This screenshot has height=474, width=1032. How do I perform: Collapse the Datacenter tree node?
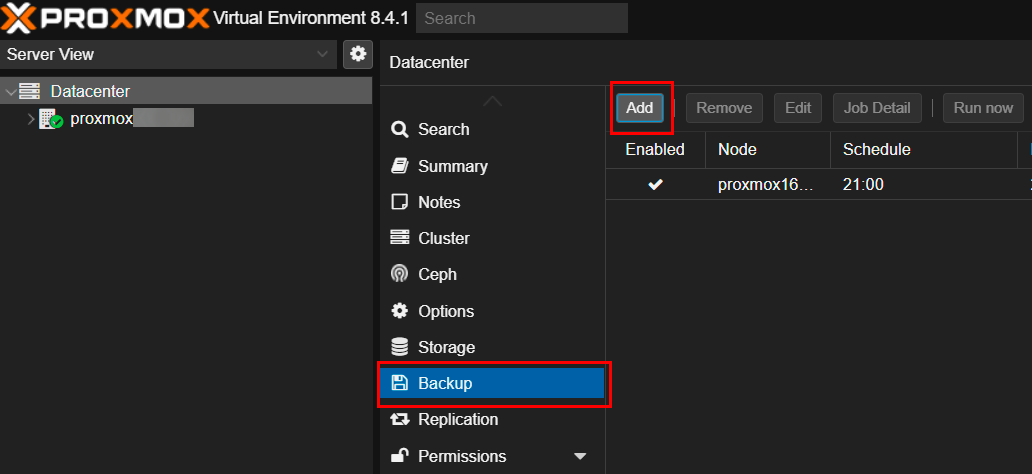pyautogui.click(x=10, y=92)
